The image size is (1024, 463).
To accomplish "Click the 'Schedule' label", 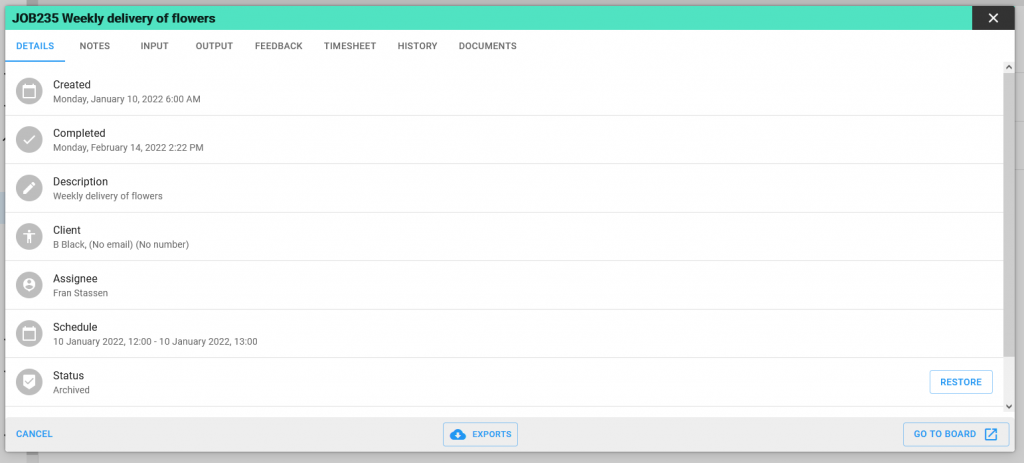I will pos(75,327).
